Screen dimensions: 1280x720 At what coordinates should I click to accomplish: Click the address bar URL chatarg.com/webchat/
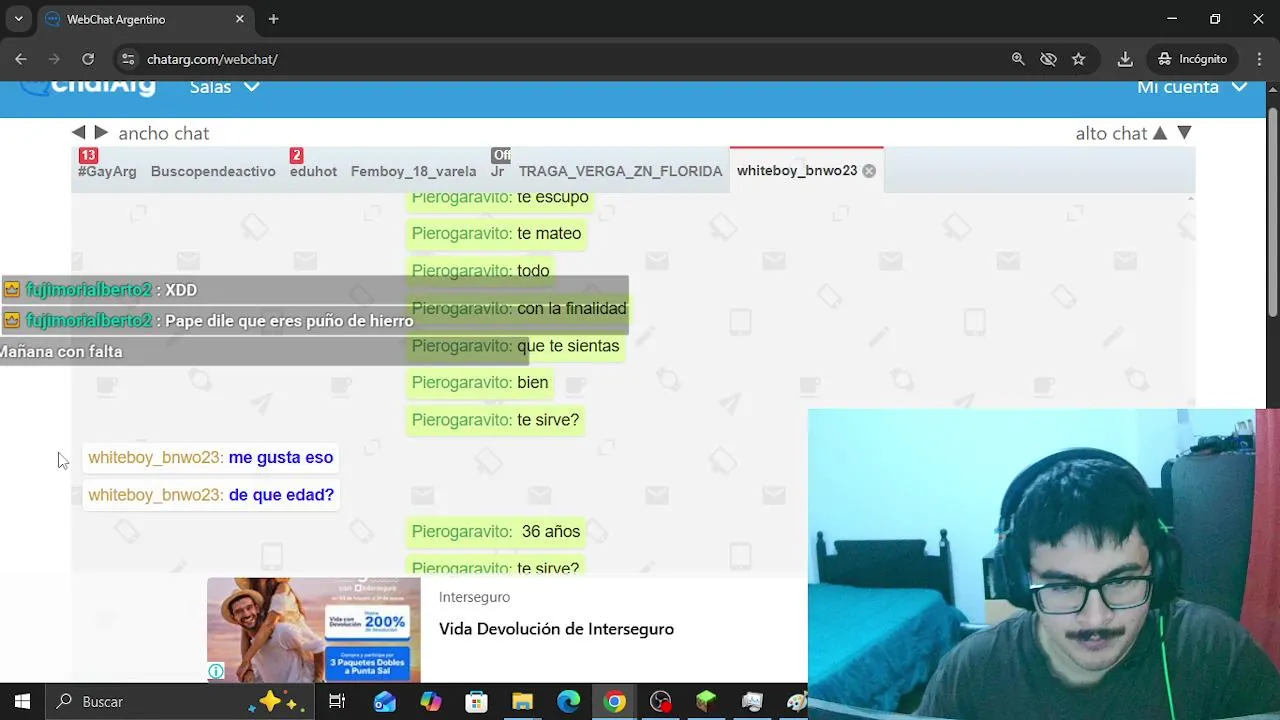[x=212, y=59]
